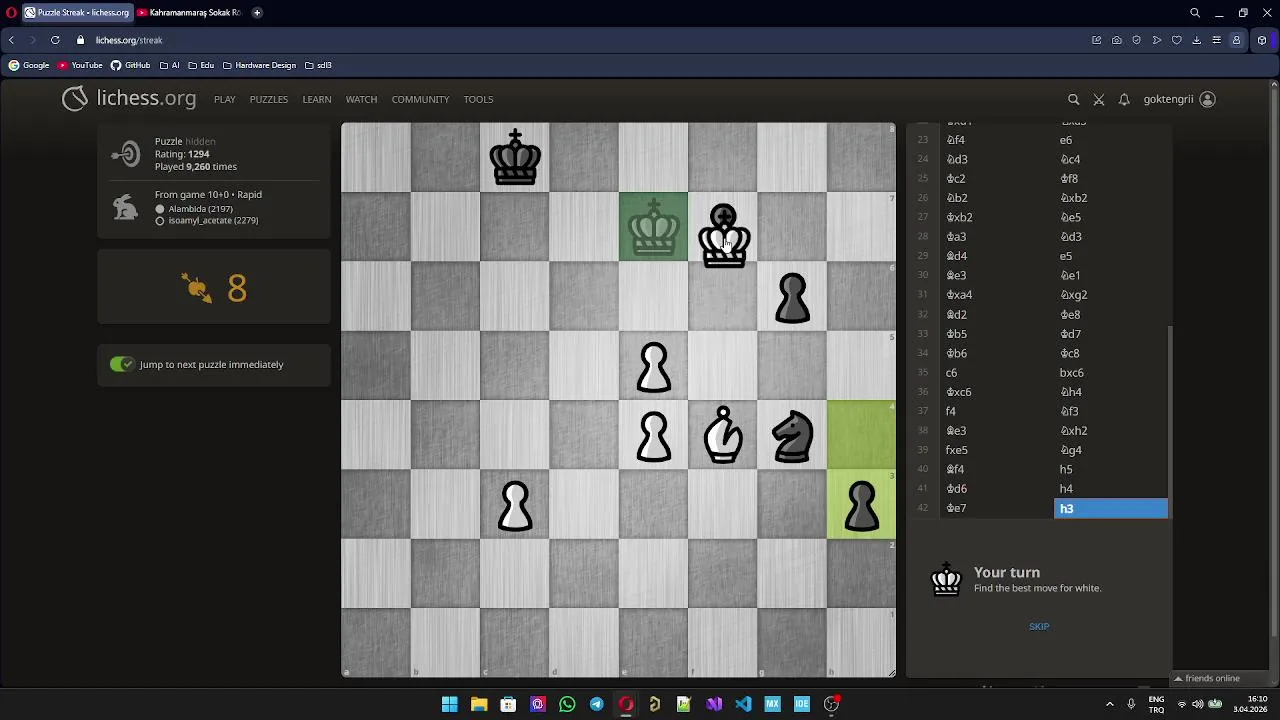Select move ♞xh2 in move list
Screen dimensions: 1280x720
point(1111,430)
